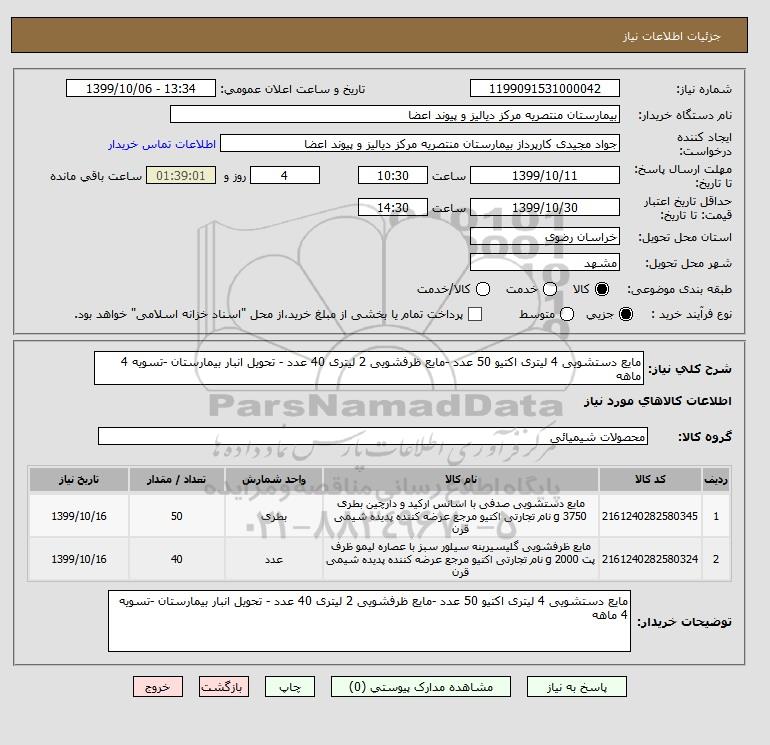Click the بازگشت back button
Screen dimensions: 770x745
click(224, 687)
